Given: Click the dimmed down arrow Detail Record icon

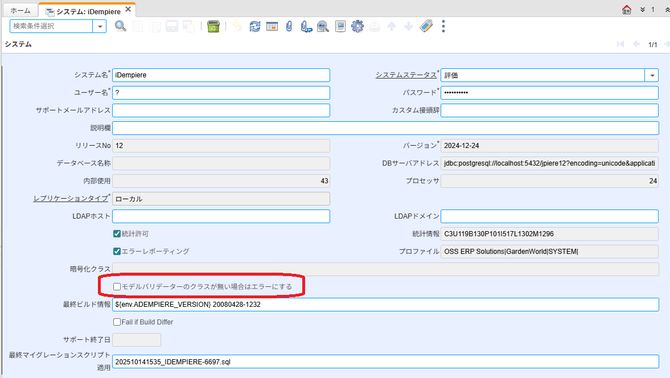Looking at the screenshot, I should pyautogui.click(x=408, y=26).
